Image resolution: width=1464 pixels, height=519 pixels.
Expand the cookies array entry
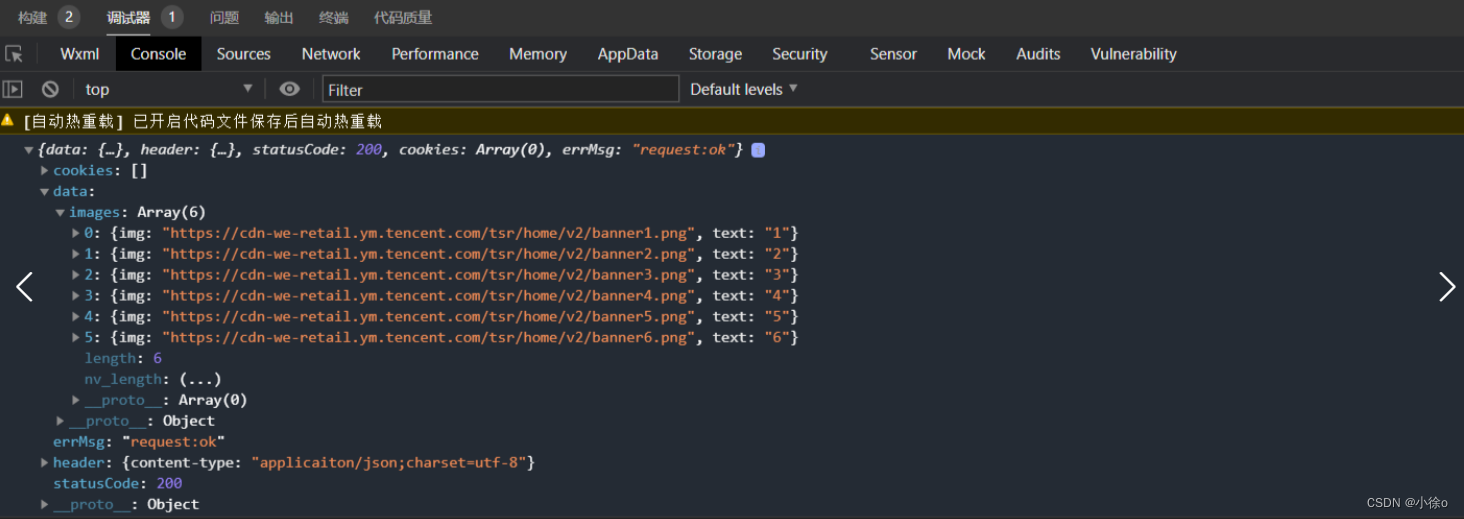coord(45,171)
